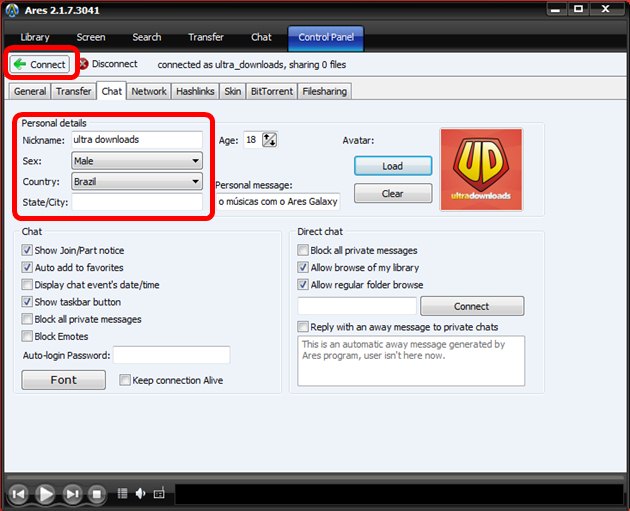Toggle Allow browse of my library

click(303, 268)
